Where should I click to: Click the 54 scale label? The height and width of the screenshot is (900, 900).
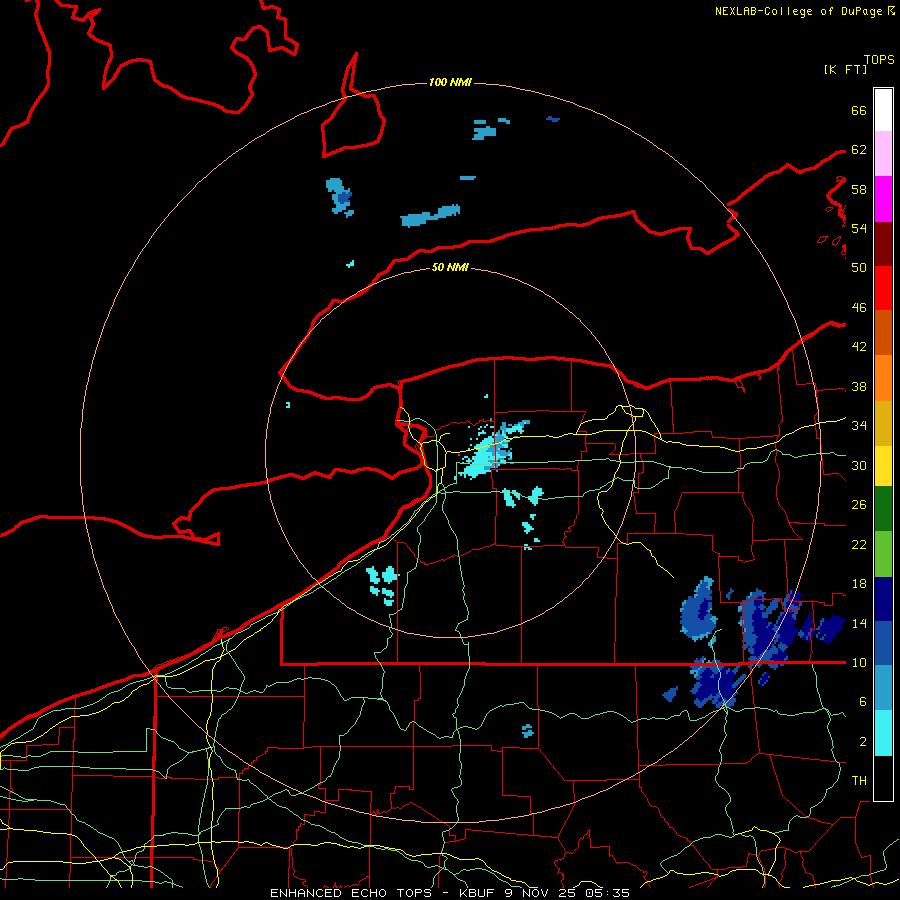coord(859,228)
